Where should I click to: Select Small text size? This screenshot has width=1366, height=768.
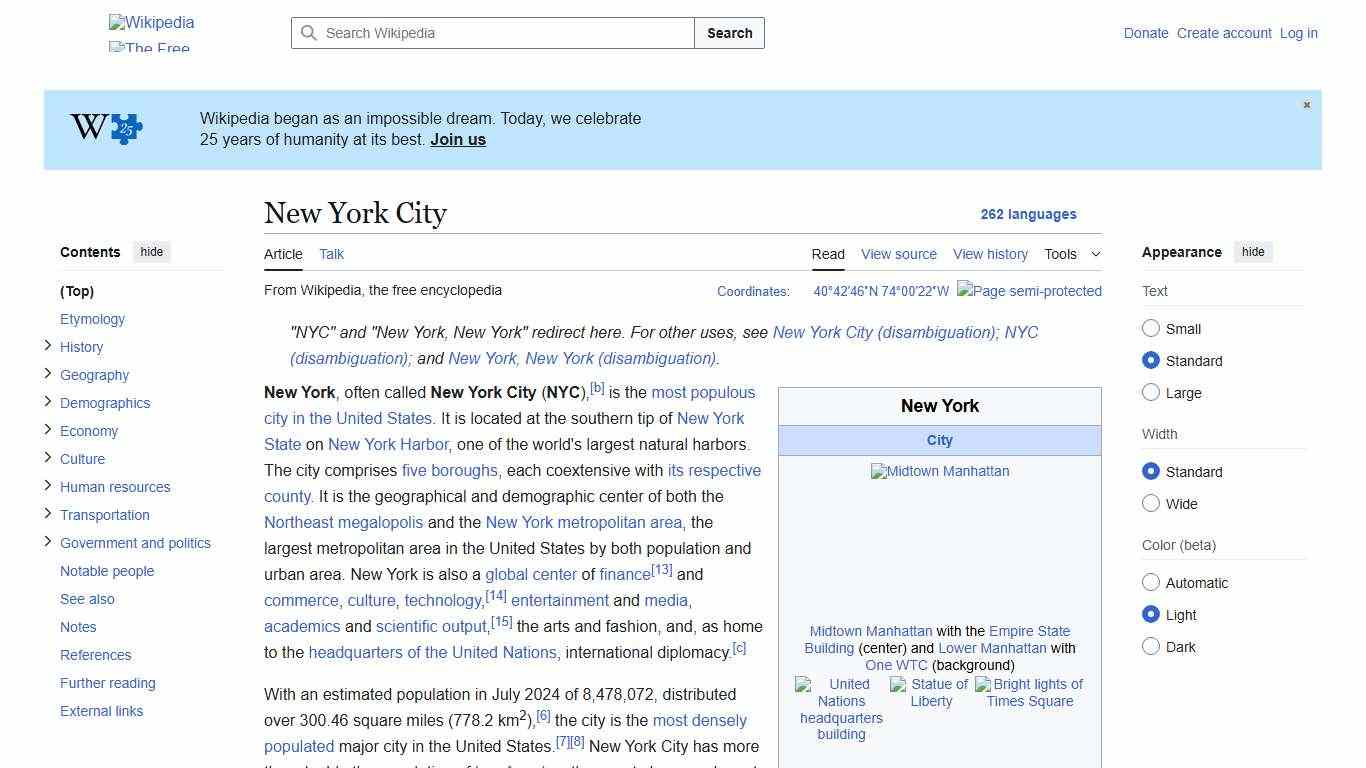pyautogui.click(x=1151, y=328)
